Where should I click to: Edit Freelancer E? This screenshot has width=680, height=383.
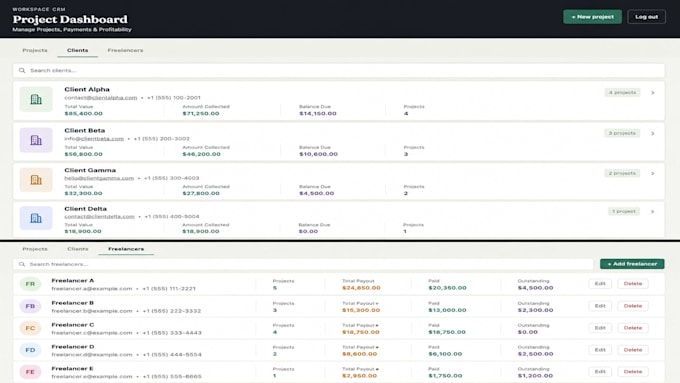[600, 372]
